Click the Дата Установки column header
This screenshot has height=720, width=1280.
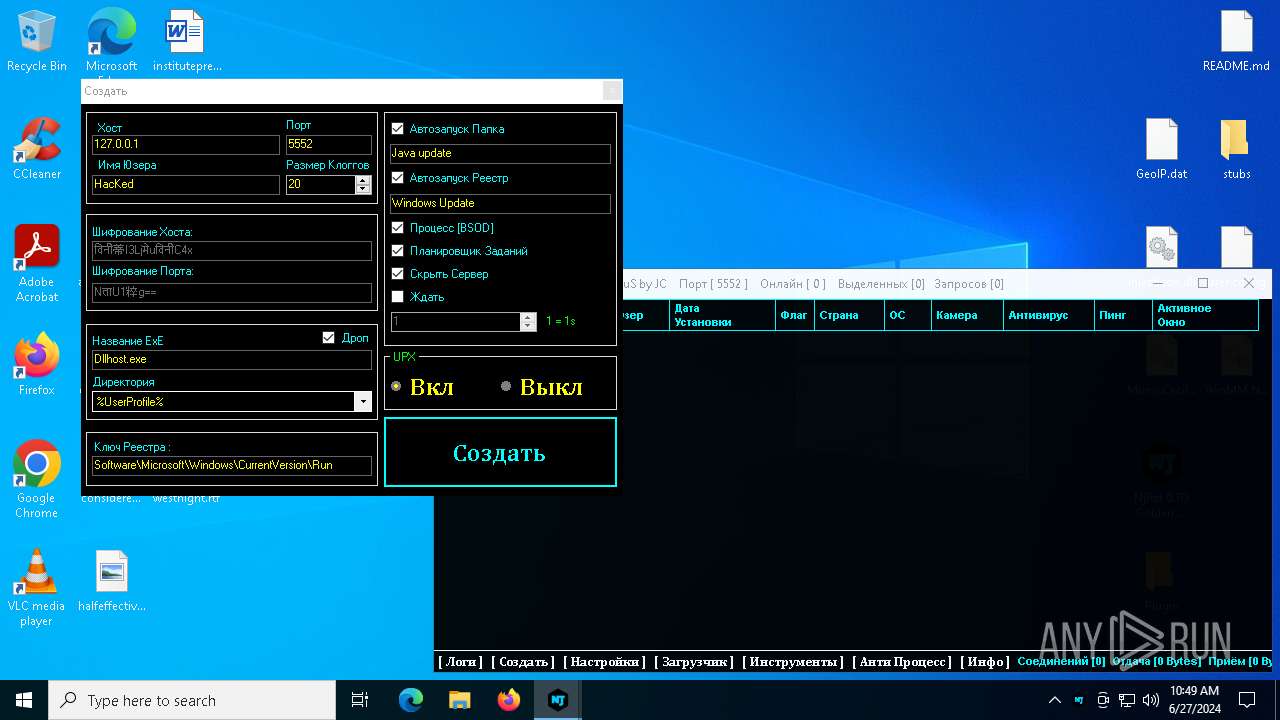pos(723,315)
